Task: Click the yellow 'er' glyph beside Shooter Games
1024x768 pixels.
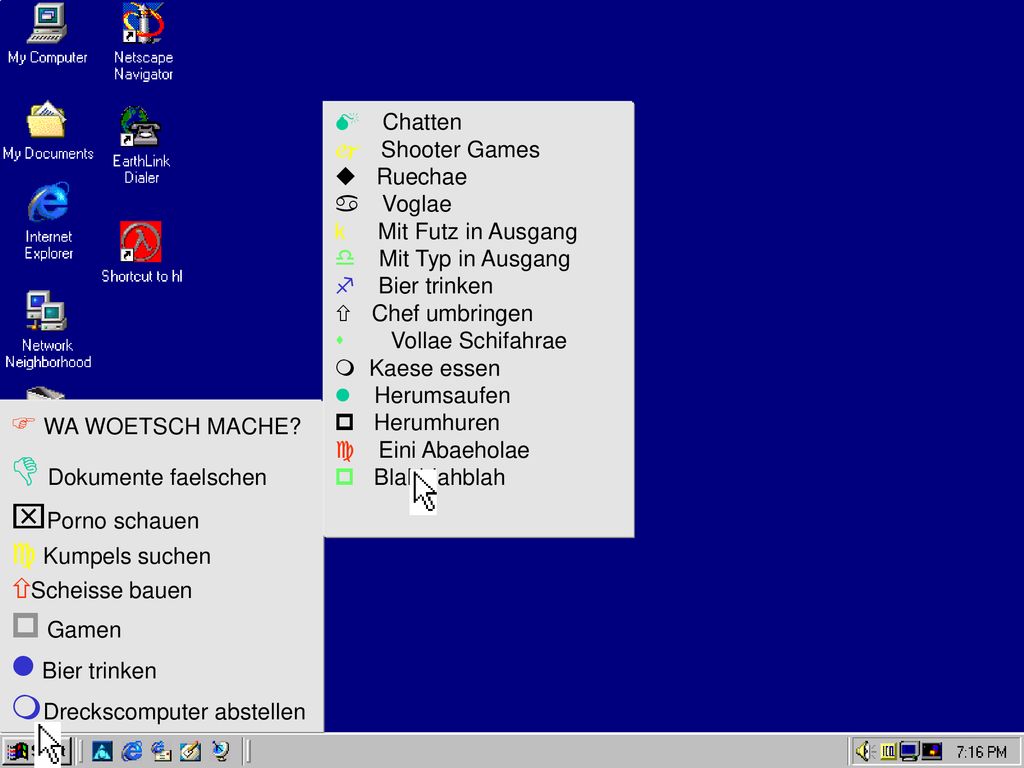Action: (x=347, y=151)
